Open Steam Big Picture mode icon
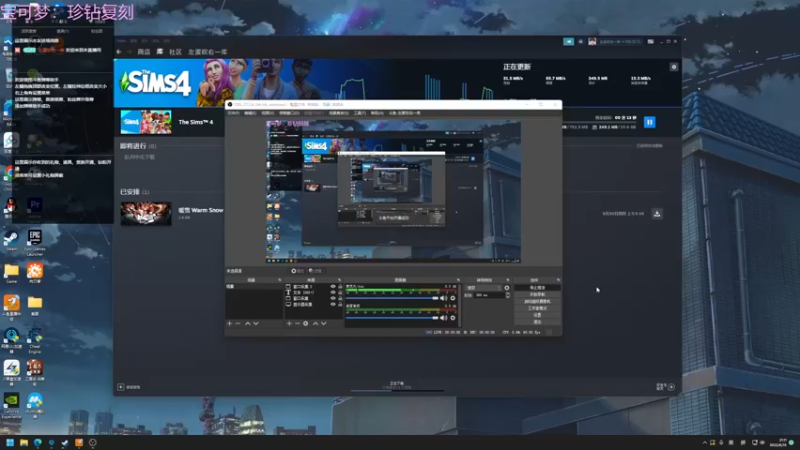 pyautogui.click(x=651, y=41)
